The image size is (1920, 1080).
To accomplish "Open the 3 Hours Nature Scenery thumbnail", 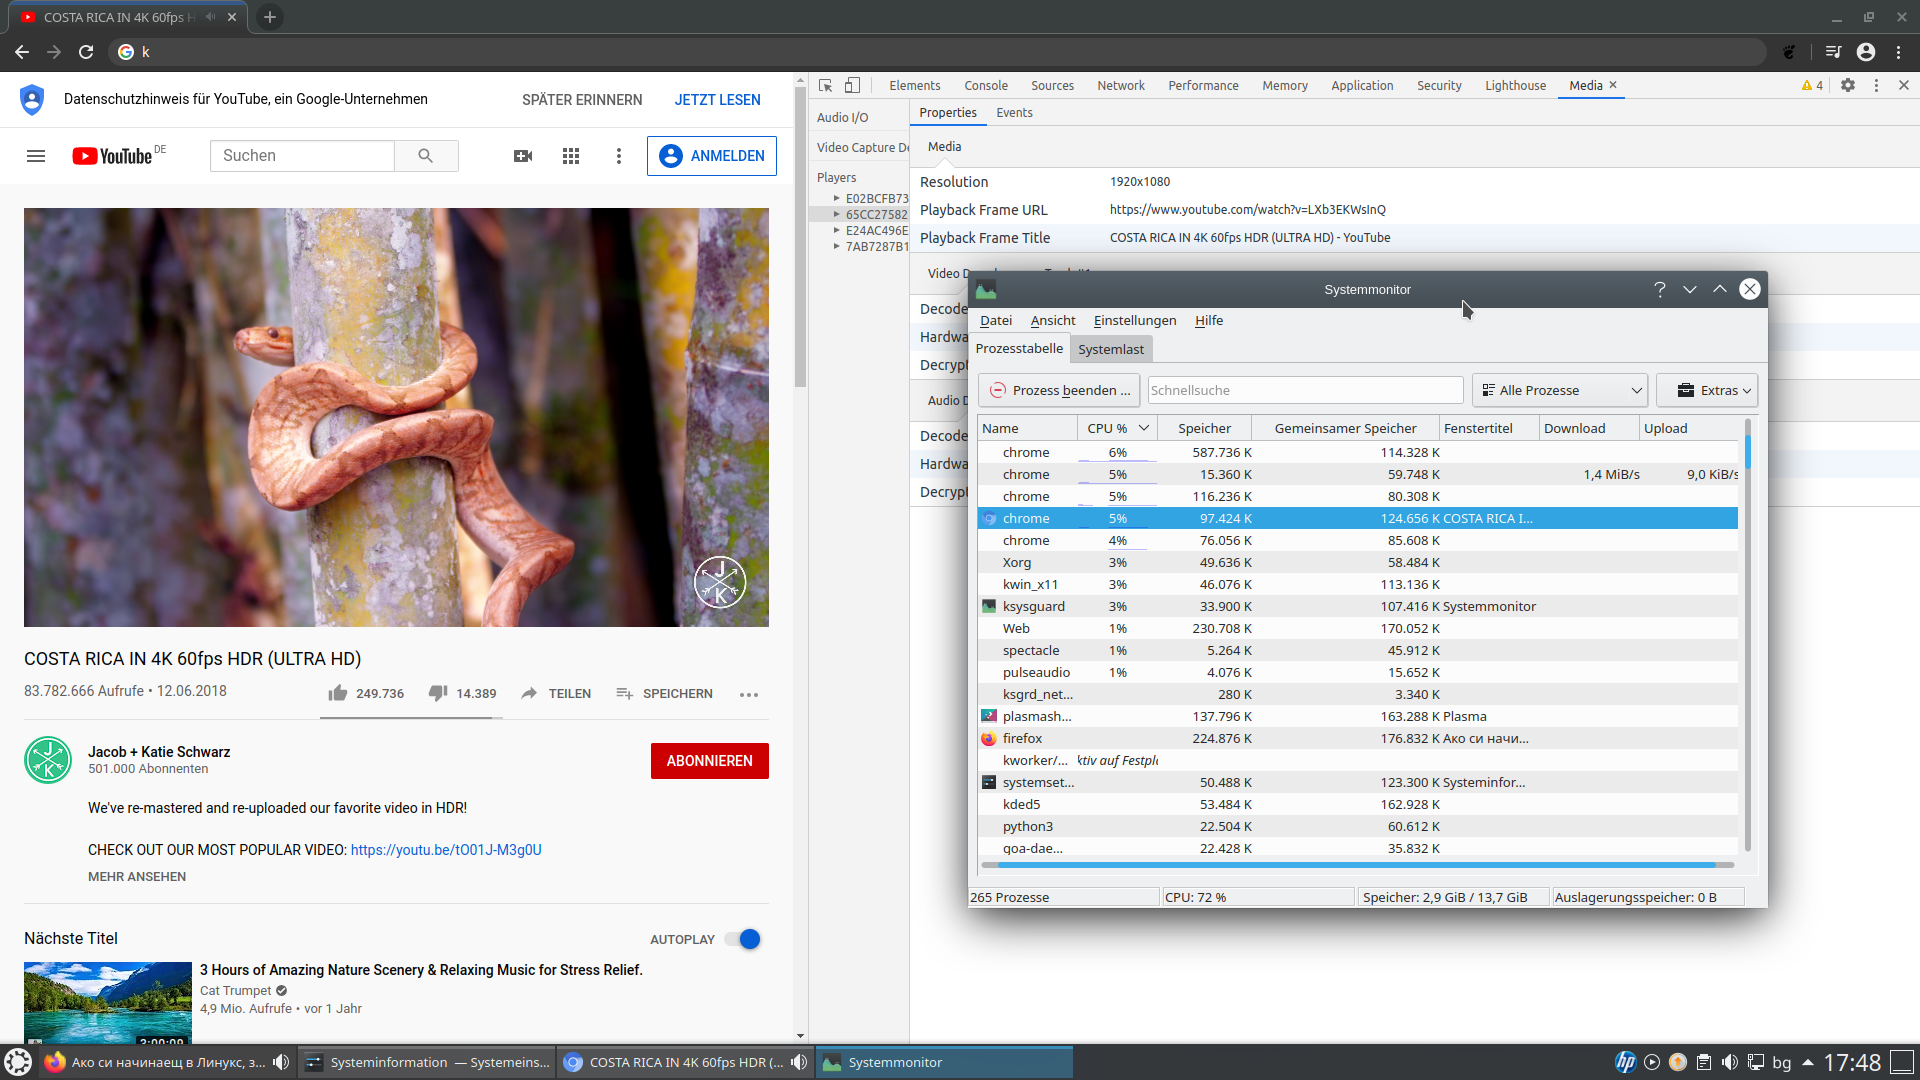I will [108, 1003].
